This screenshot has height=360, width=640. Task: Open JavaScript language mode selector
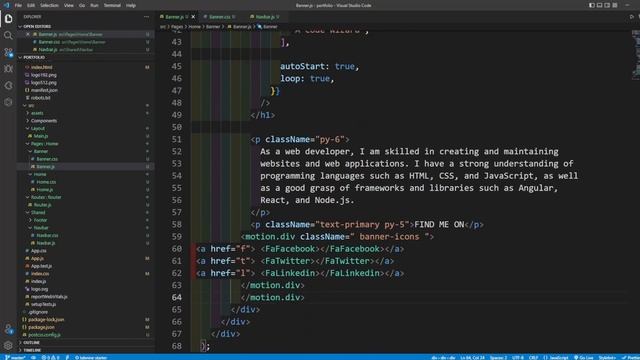coord(556,358)
